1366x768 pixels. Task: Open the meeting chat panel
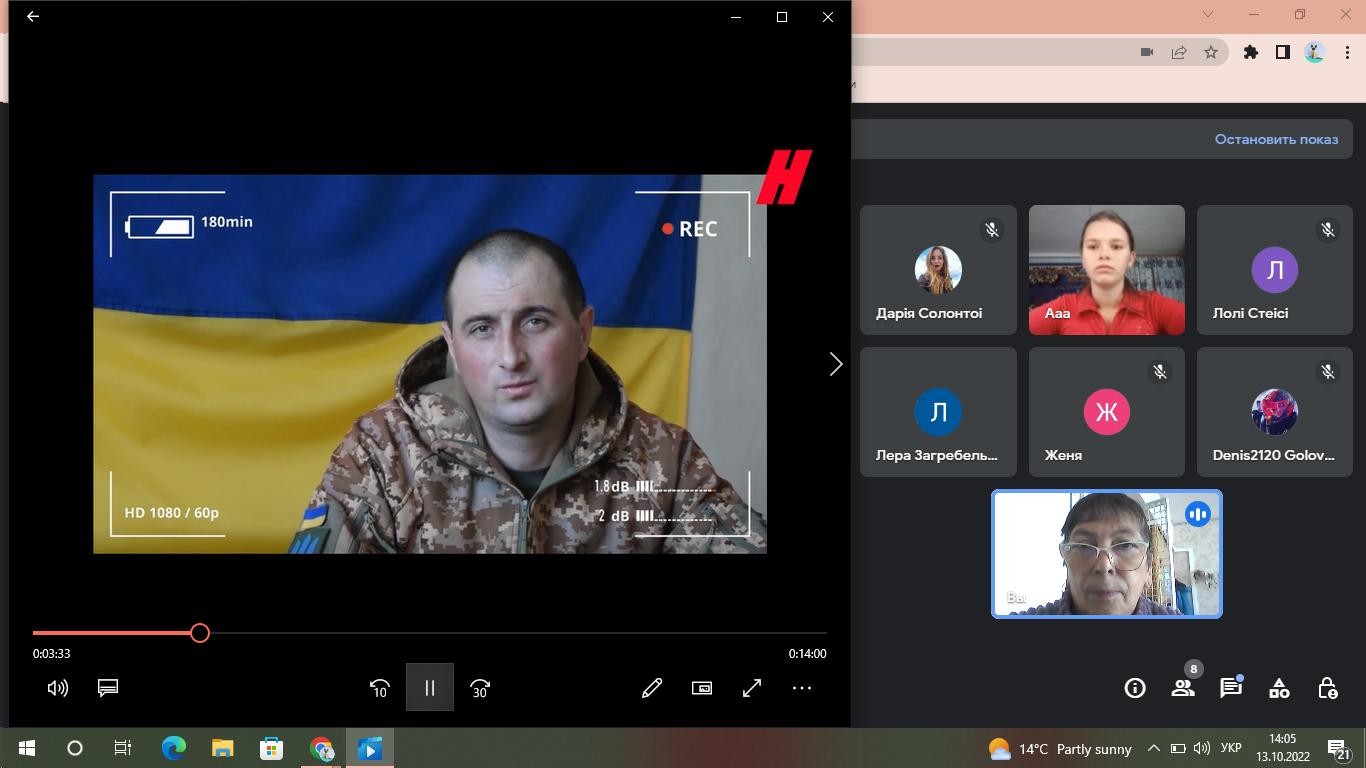[1231, 688]
